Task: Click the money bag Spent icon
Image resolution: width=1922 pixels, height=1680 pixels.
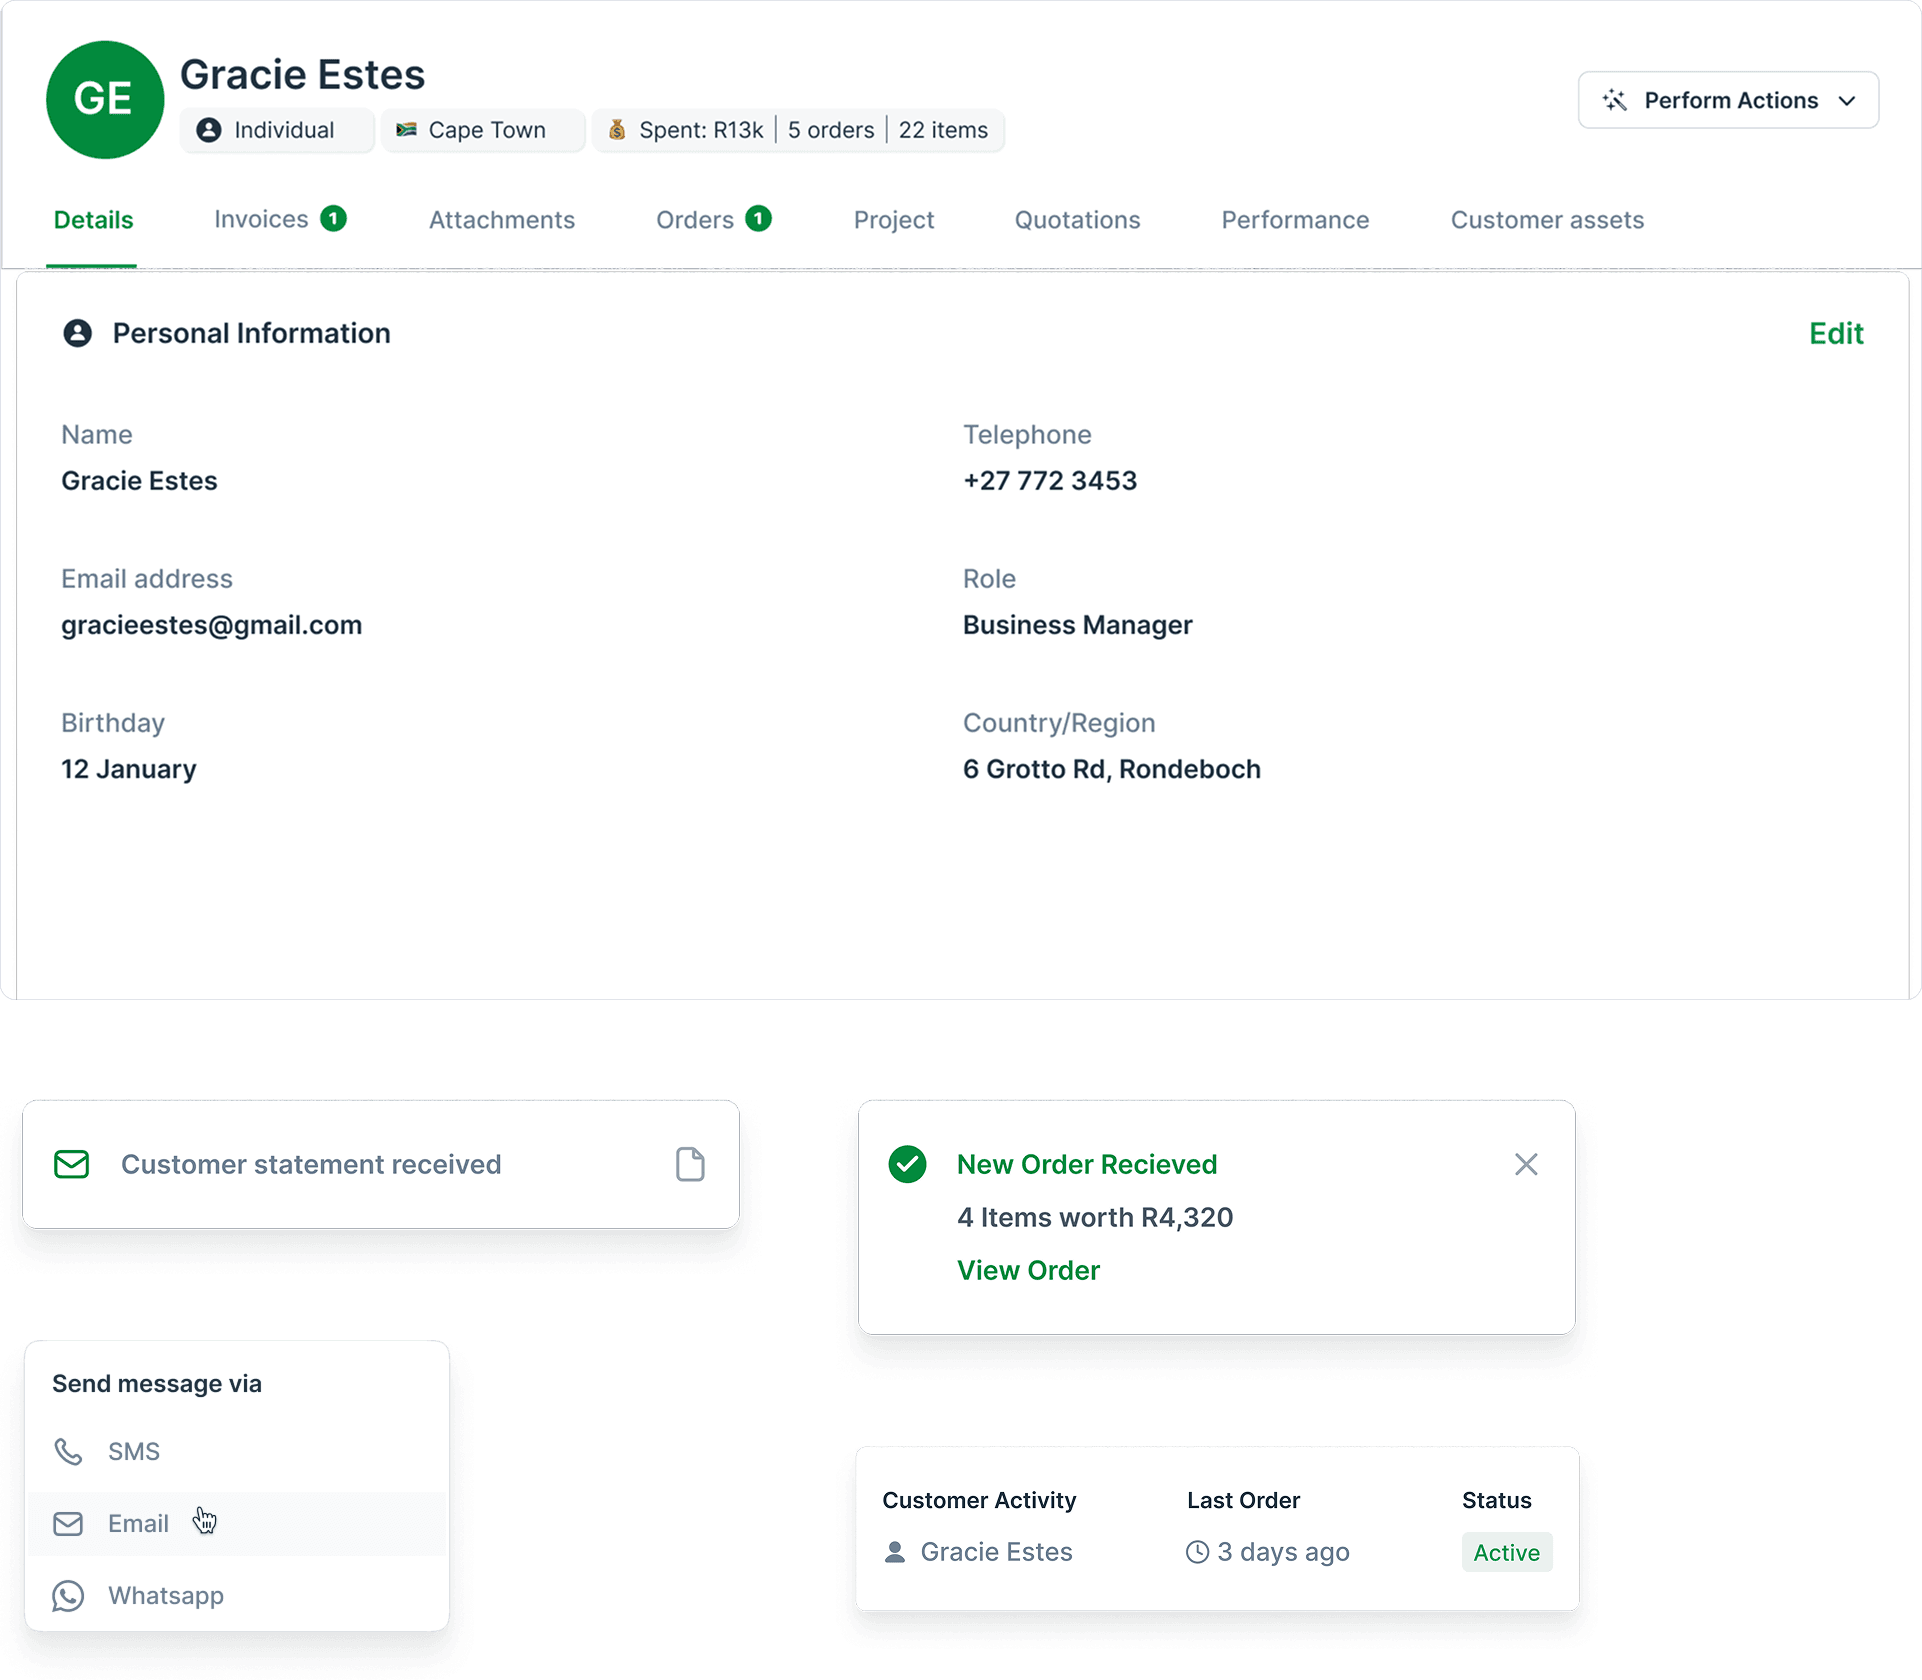Action: tap(617, 130)
